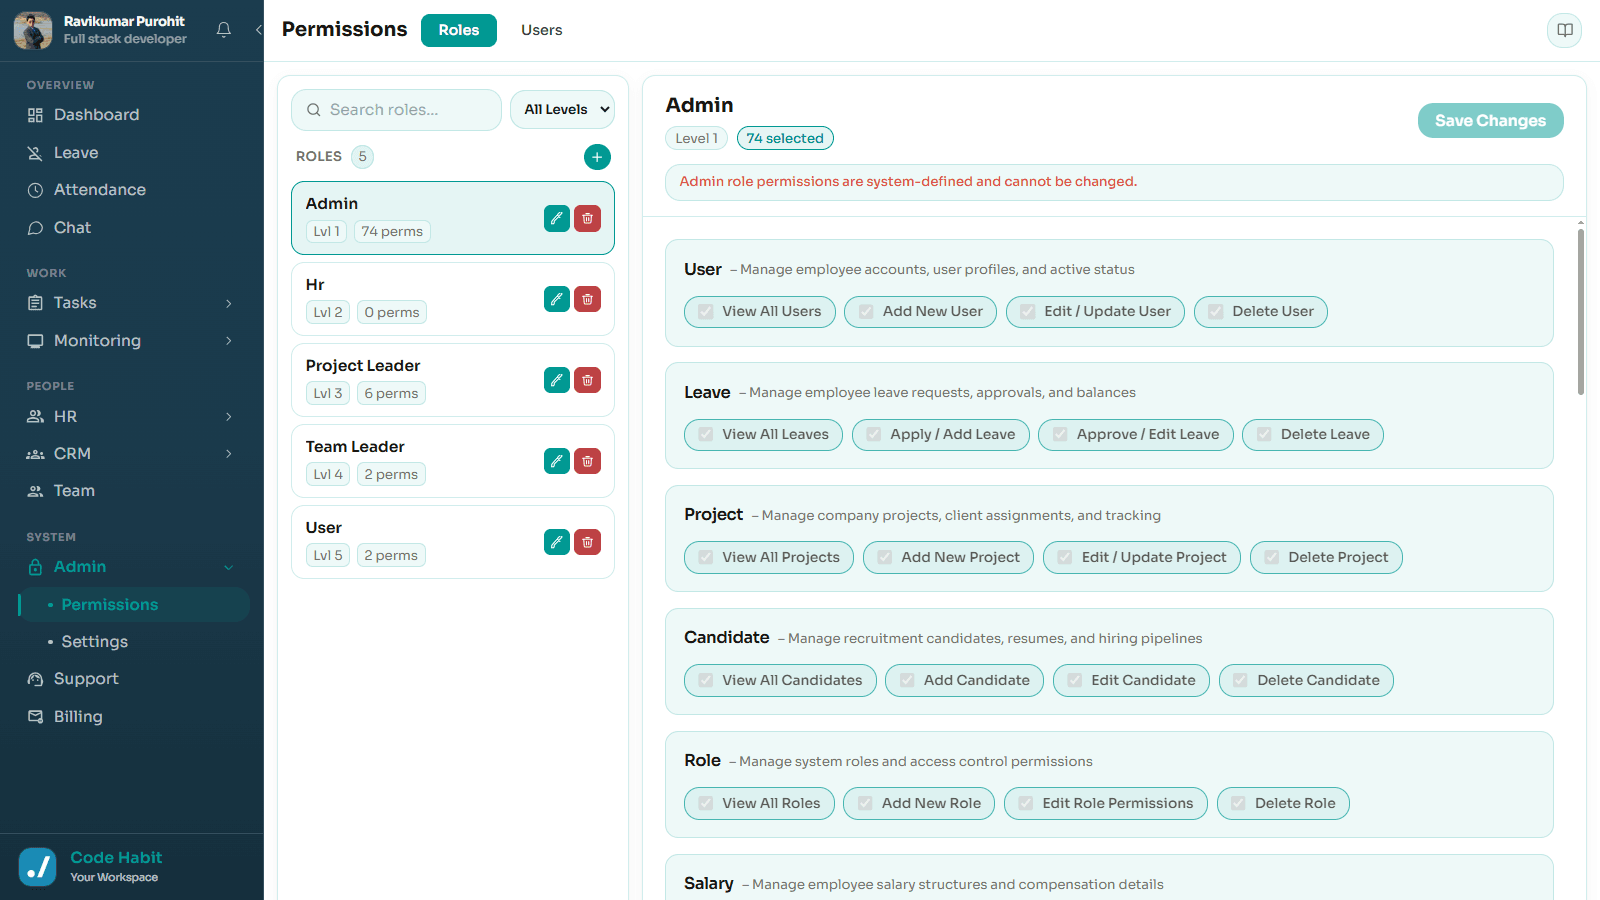Select the Project Leader role card
Viewport: 1600px width, 900px height.
point(453,380)
